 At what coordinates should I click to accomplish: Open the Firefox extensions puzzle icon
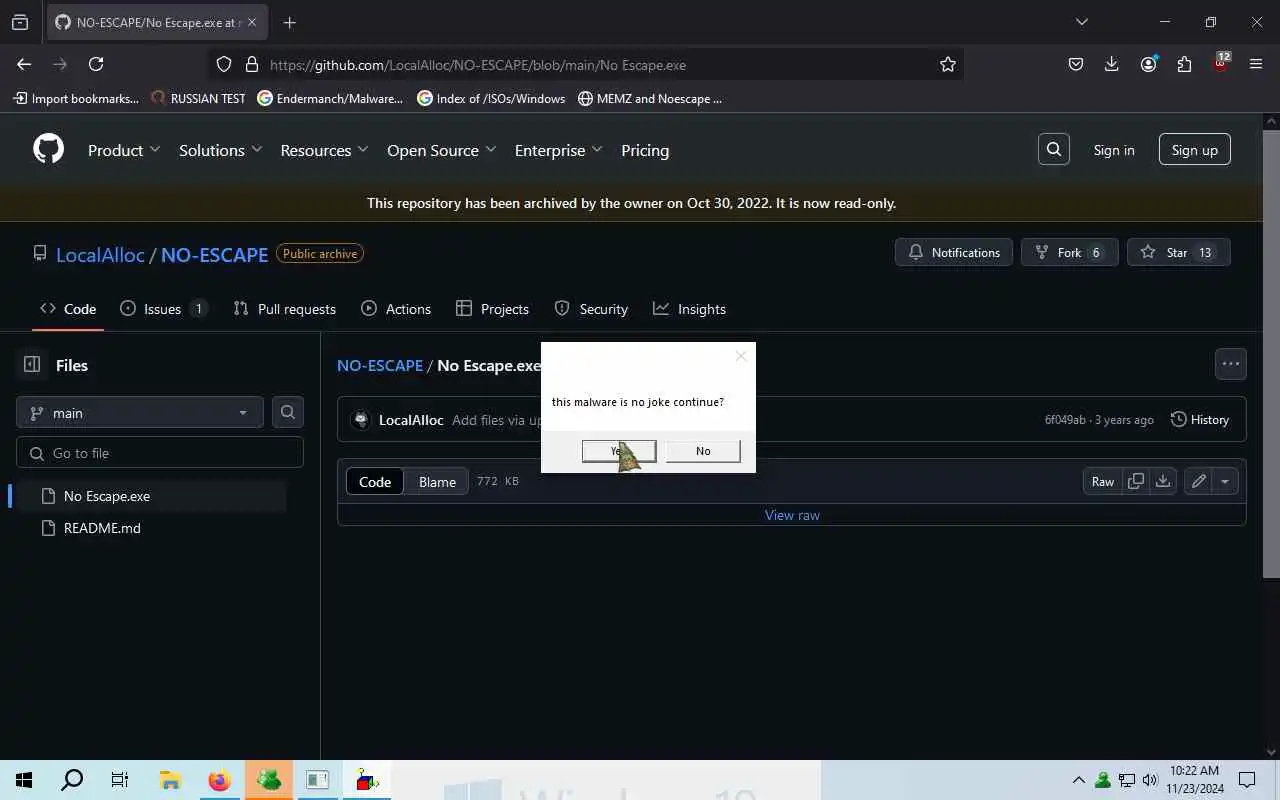coord(1184,64)
